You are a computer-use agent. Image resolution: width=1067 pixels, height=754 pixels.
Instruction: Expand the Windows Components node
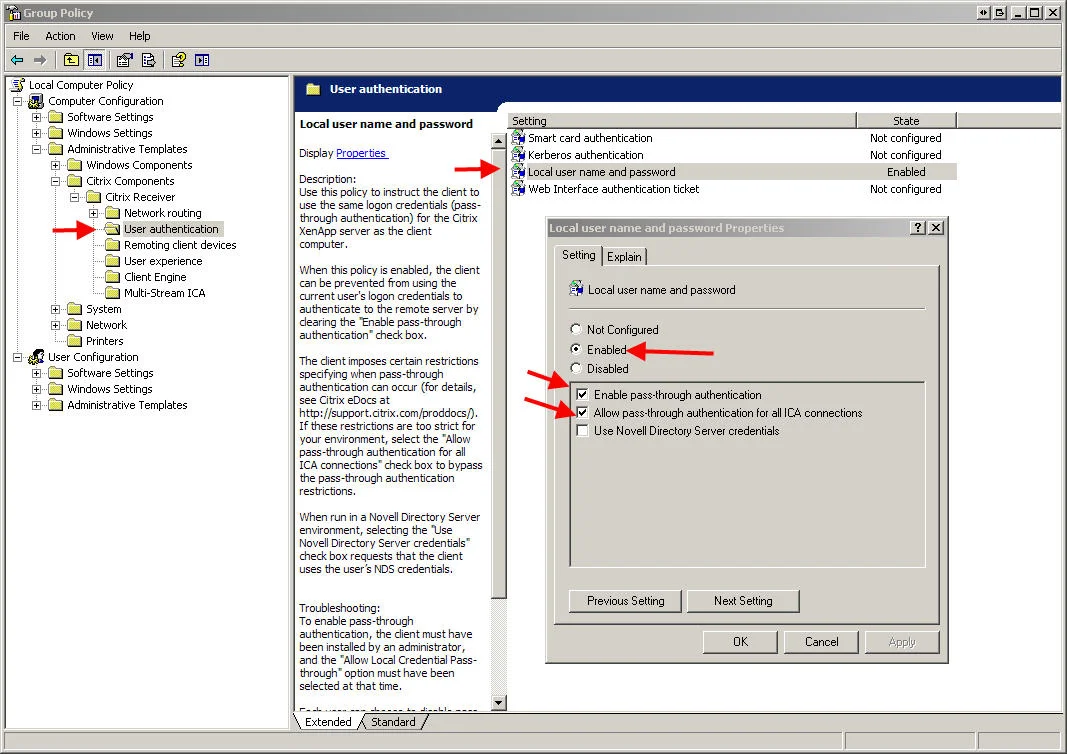coord(55,165)
